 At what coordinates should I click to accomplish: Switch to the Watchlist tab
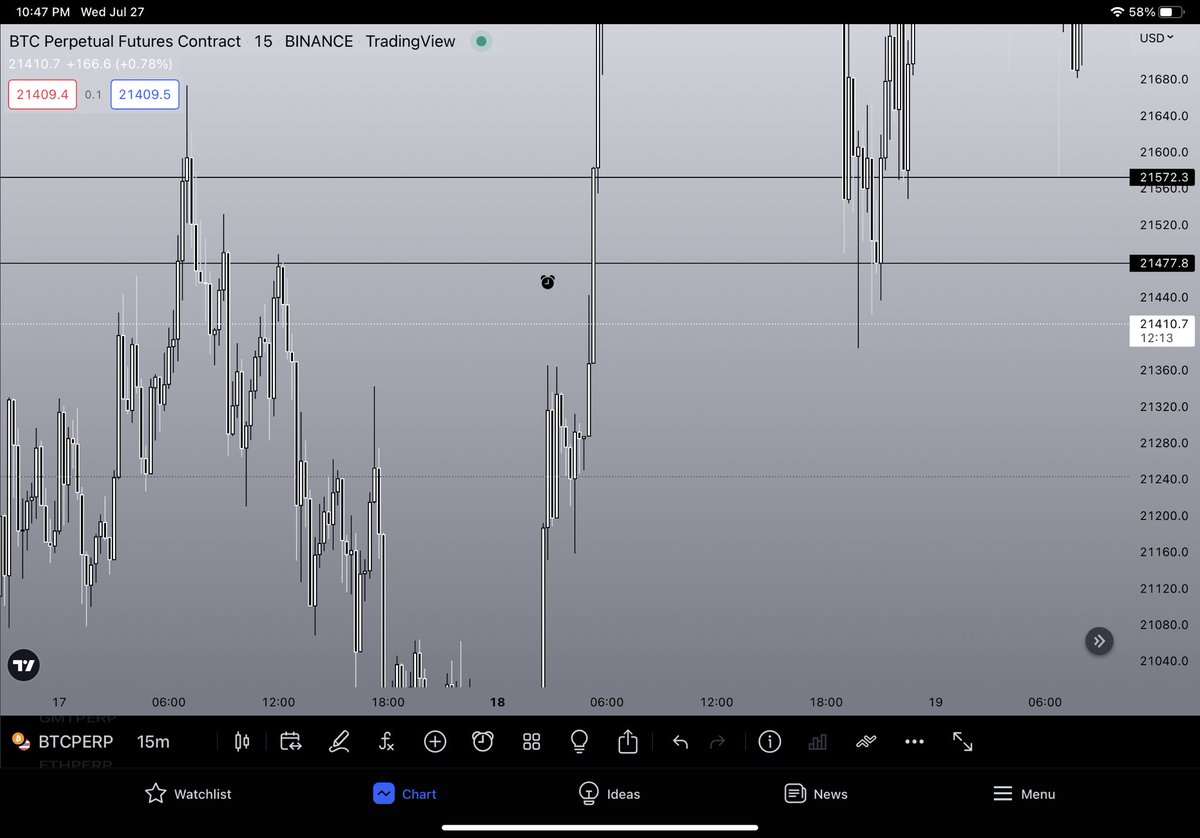click(x=189, y=794)
